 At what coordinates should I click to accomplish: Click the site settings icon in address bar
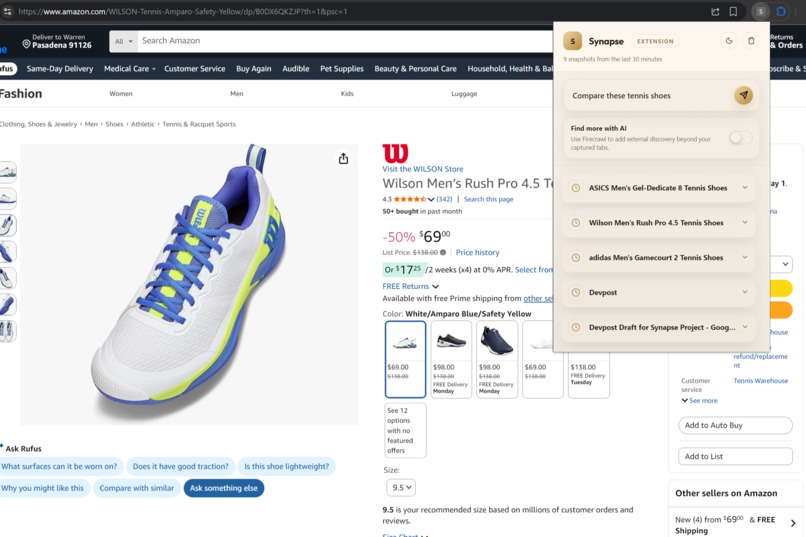pyautogui.click(x=7, y=11)
